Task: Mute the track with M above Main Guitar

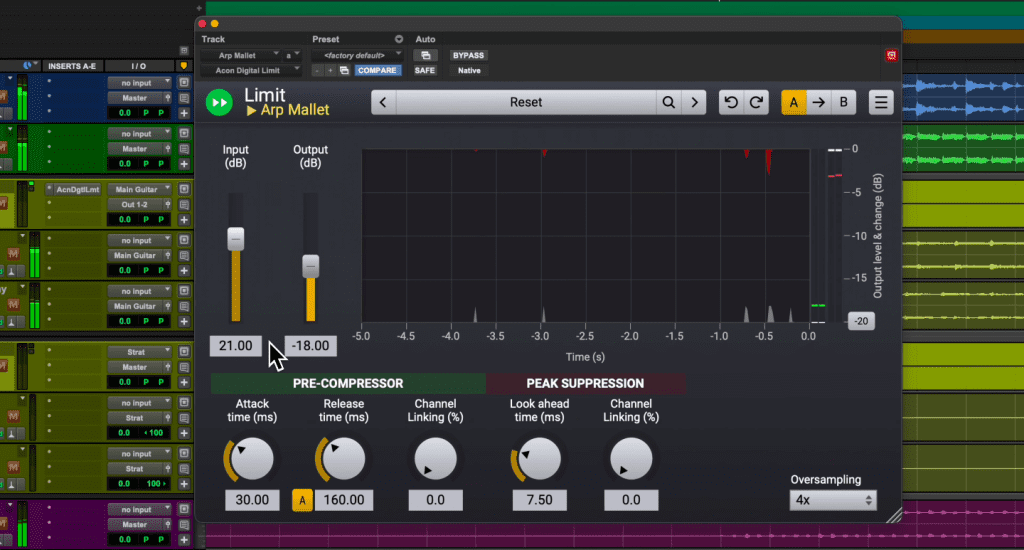Action: (14, 253)
